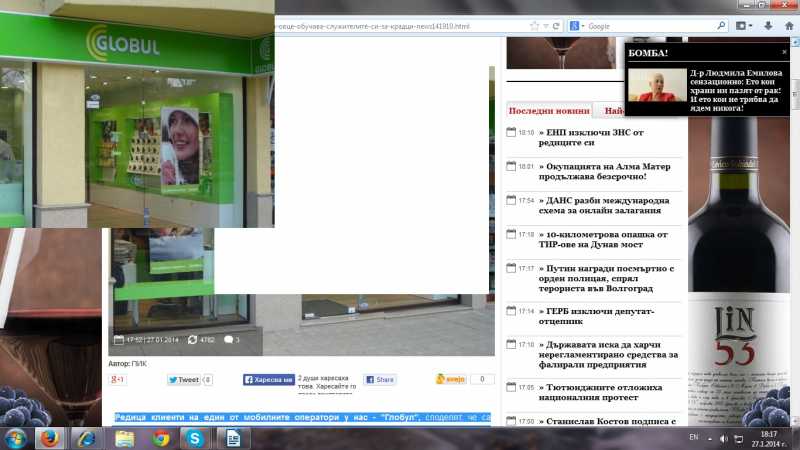Click the tweet count bubble
The image size is (800, 450).
tap(207, 380)
